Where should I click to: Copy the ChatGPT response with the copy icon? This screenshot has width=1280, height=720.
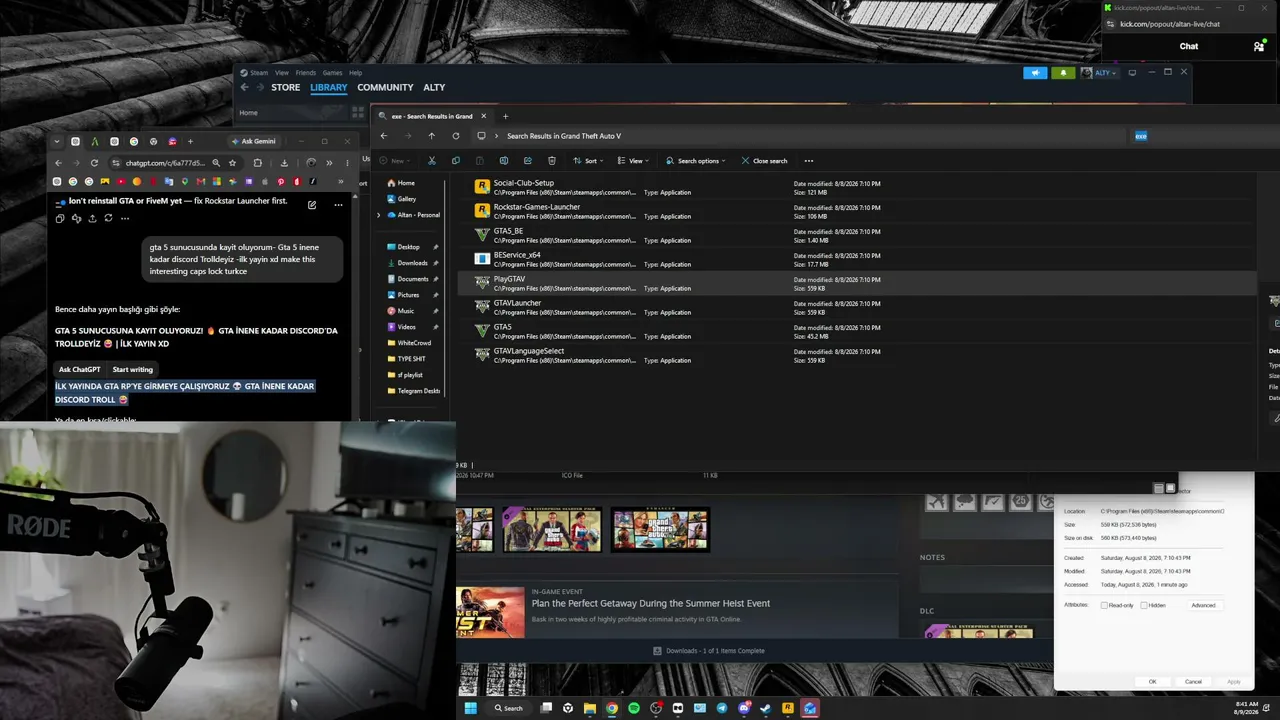[x=60, y=218]
